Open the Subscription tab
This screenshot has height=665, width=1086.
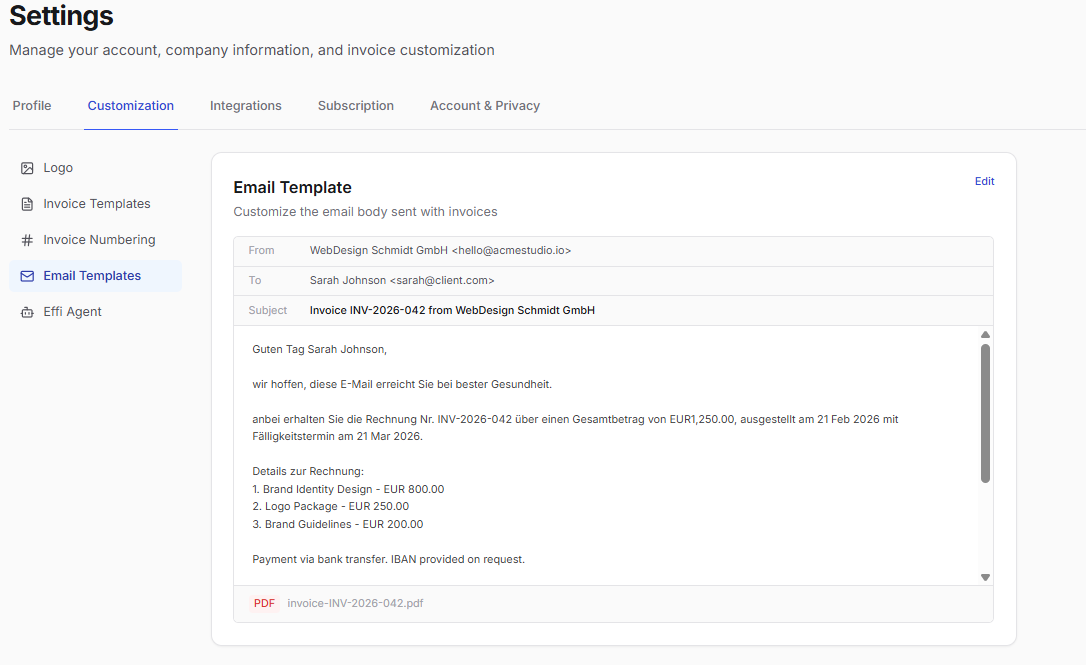click(x=356, y=106)
